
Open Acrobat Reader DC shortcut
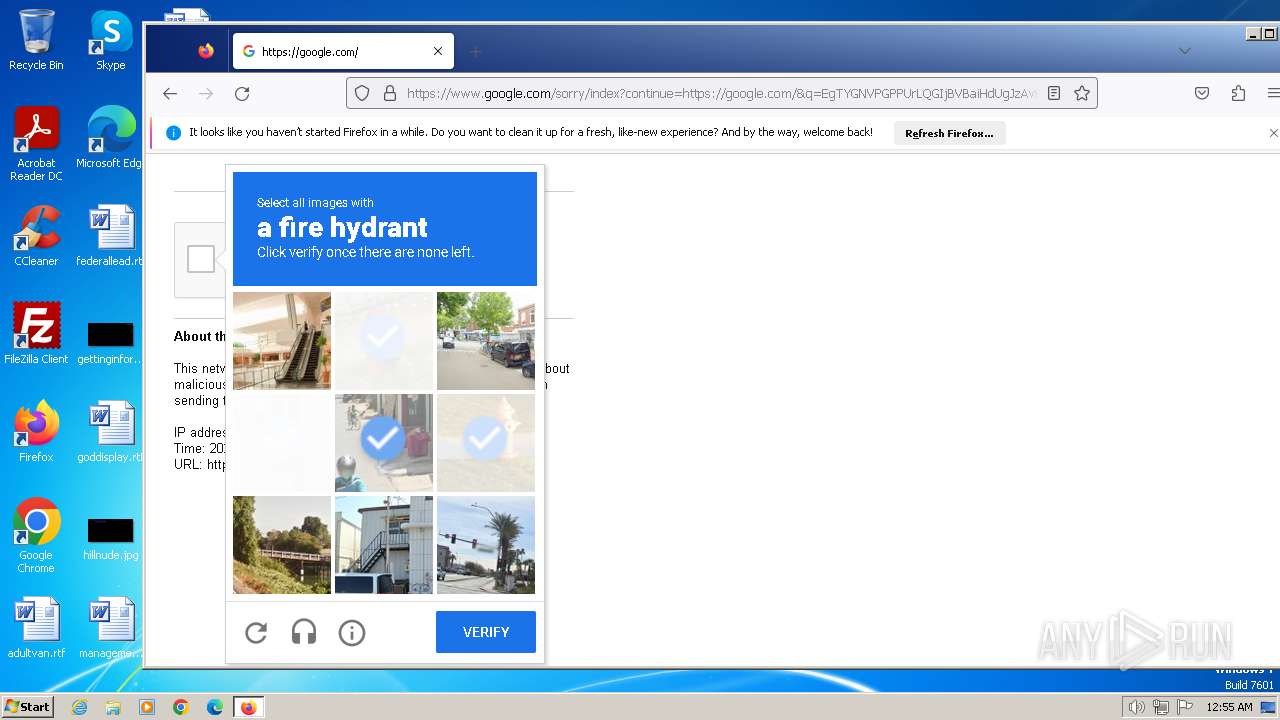pos(36,144)
